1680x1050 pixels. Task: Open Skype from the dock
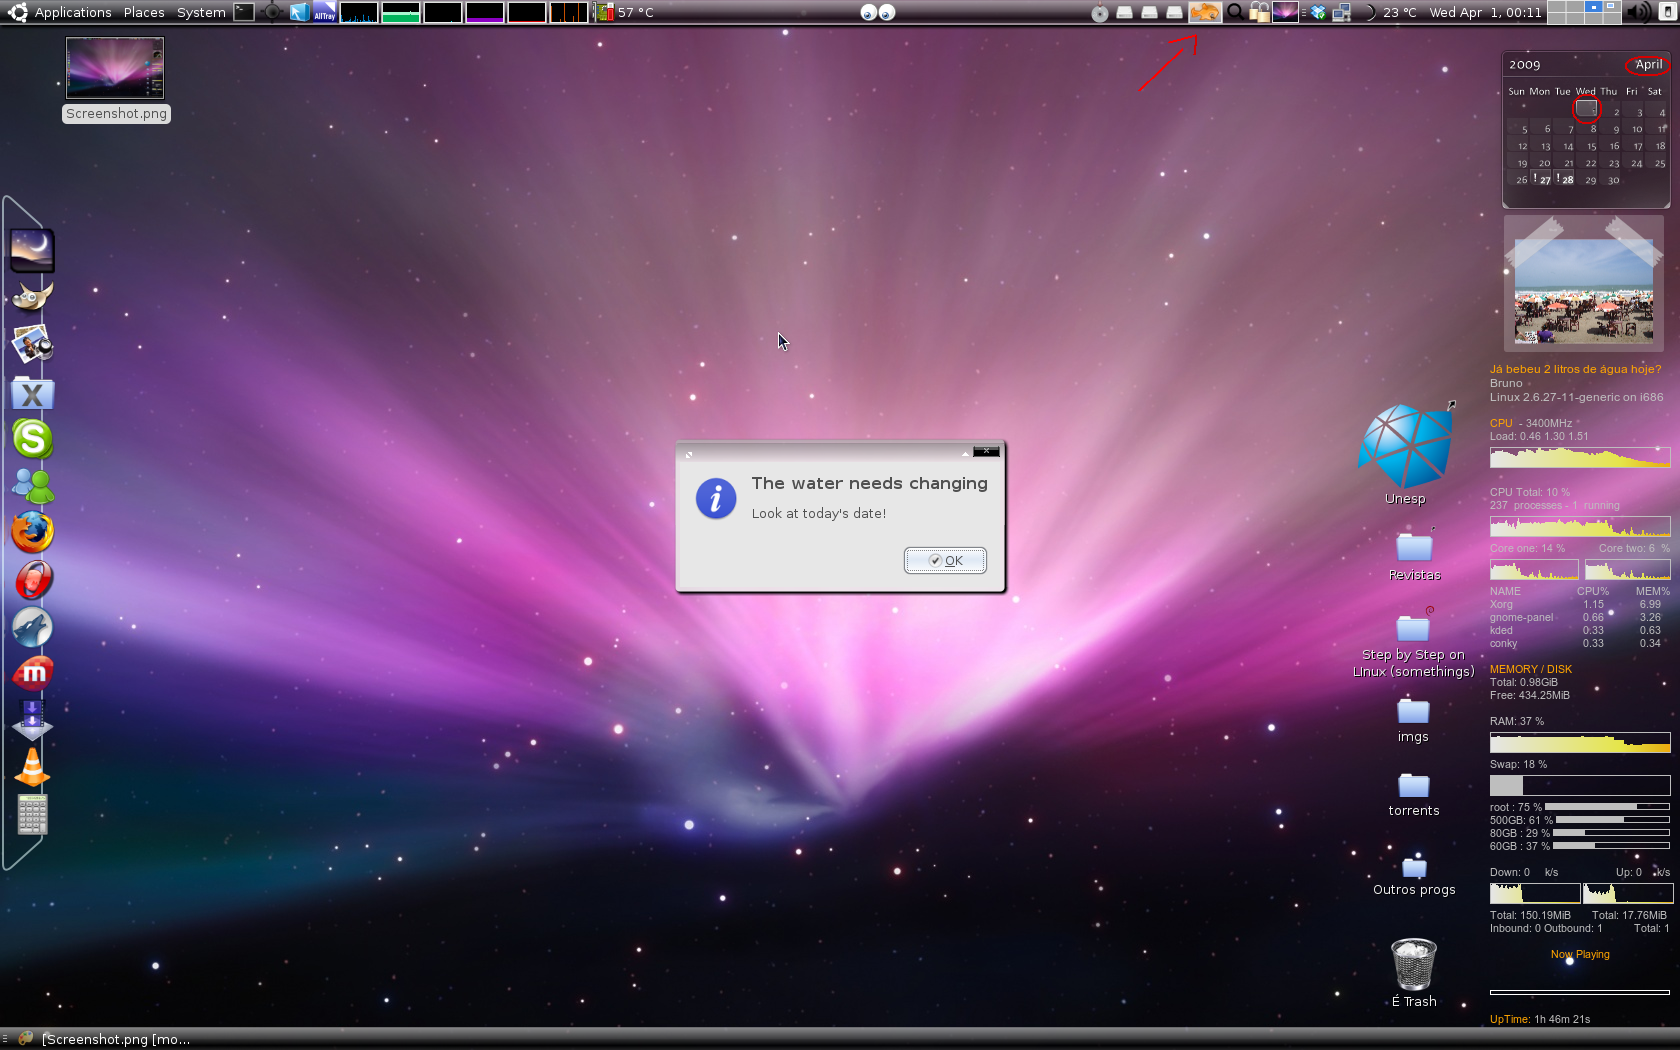click(x=32, y=439)
